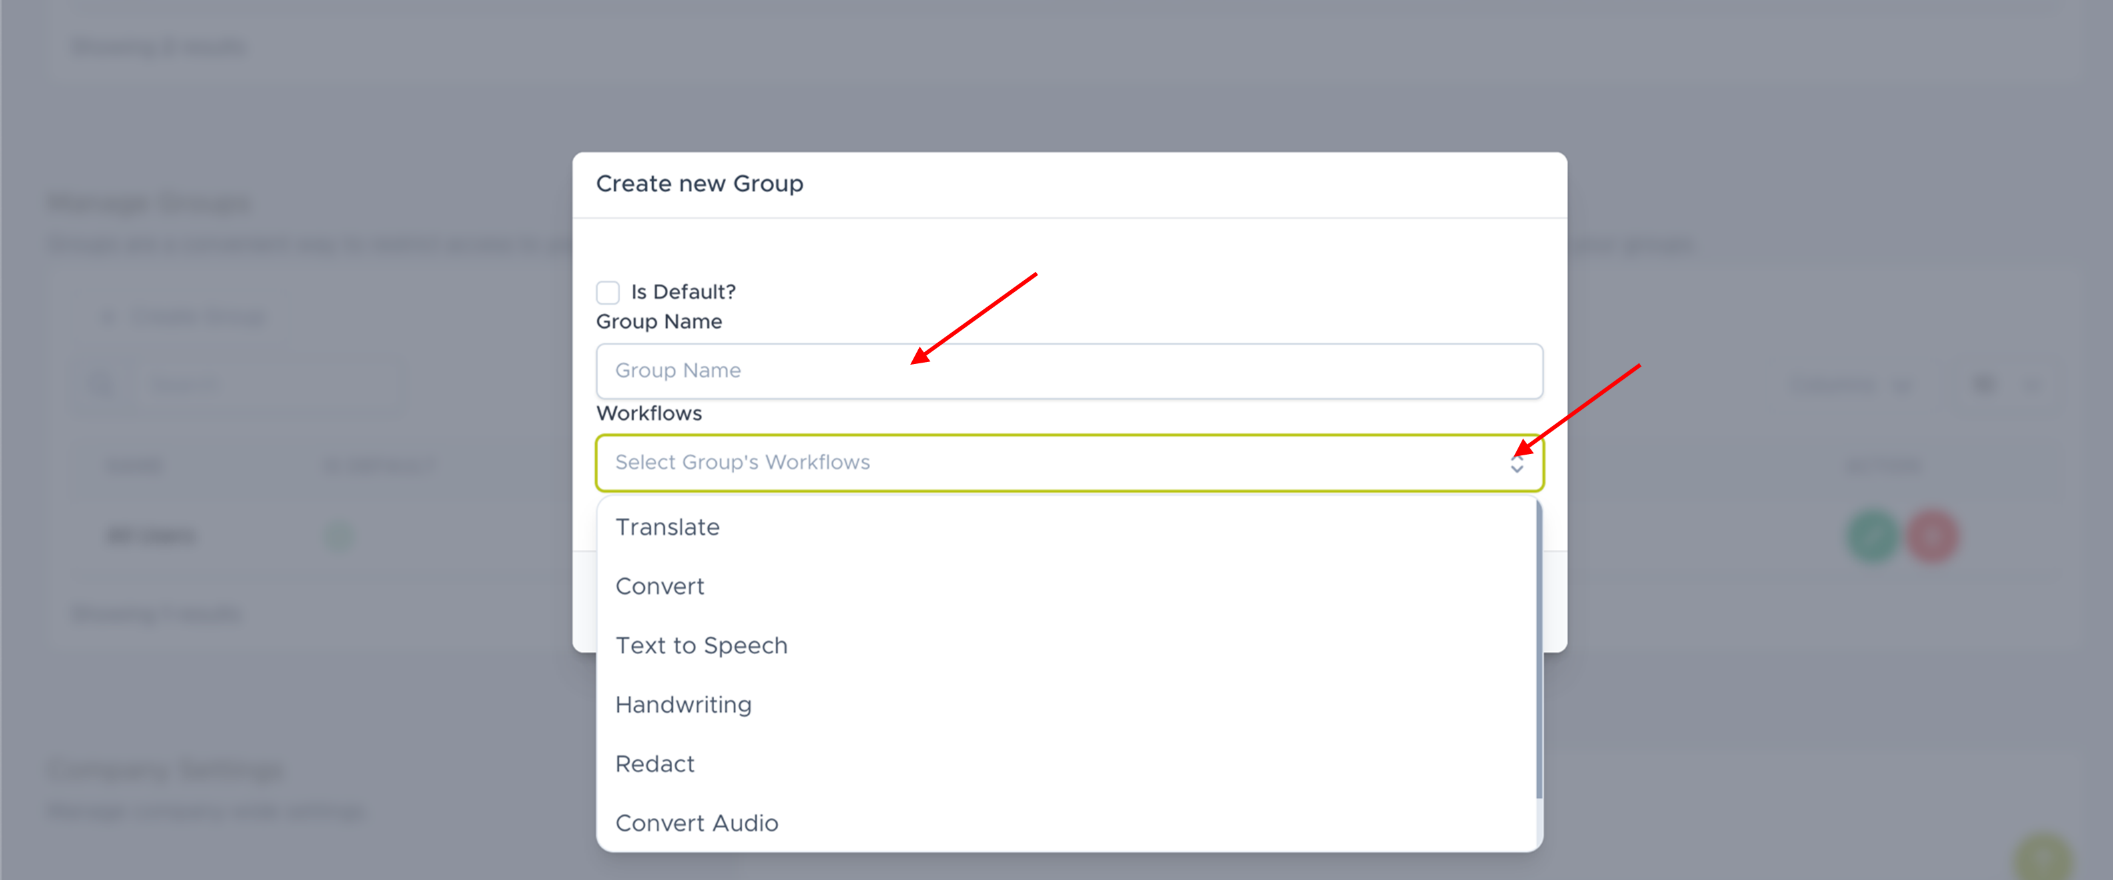Click the blurred red delete action icon

click(x=1932, y=536)
